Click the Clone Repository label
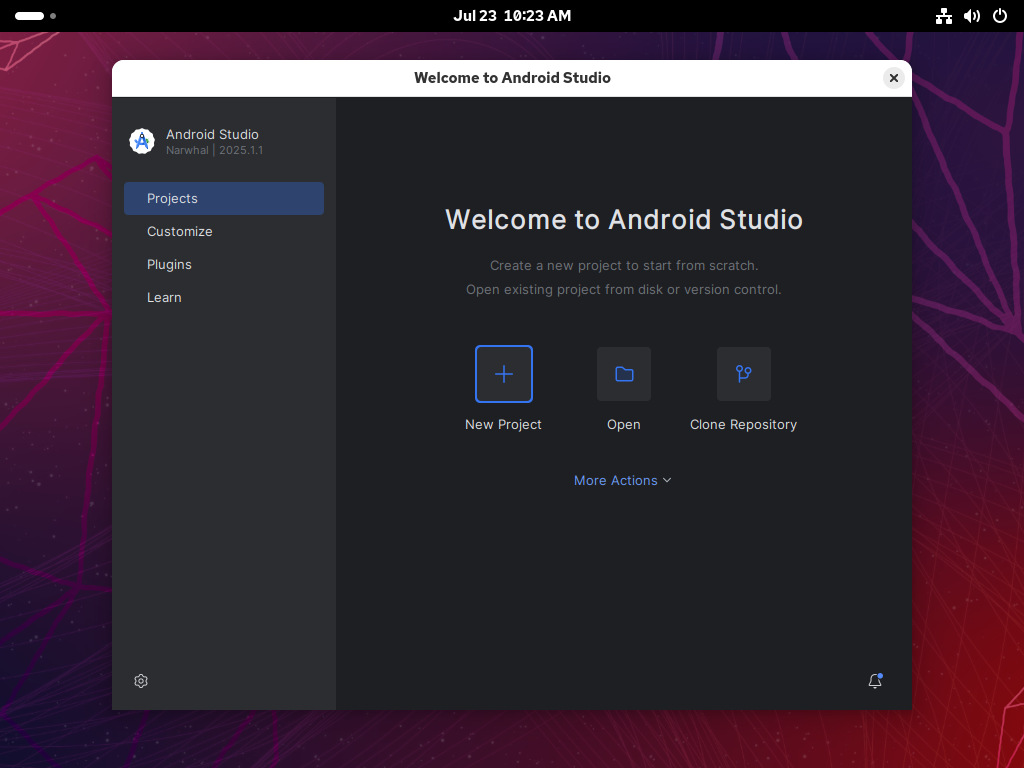 click(743, 424)
